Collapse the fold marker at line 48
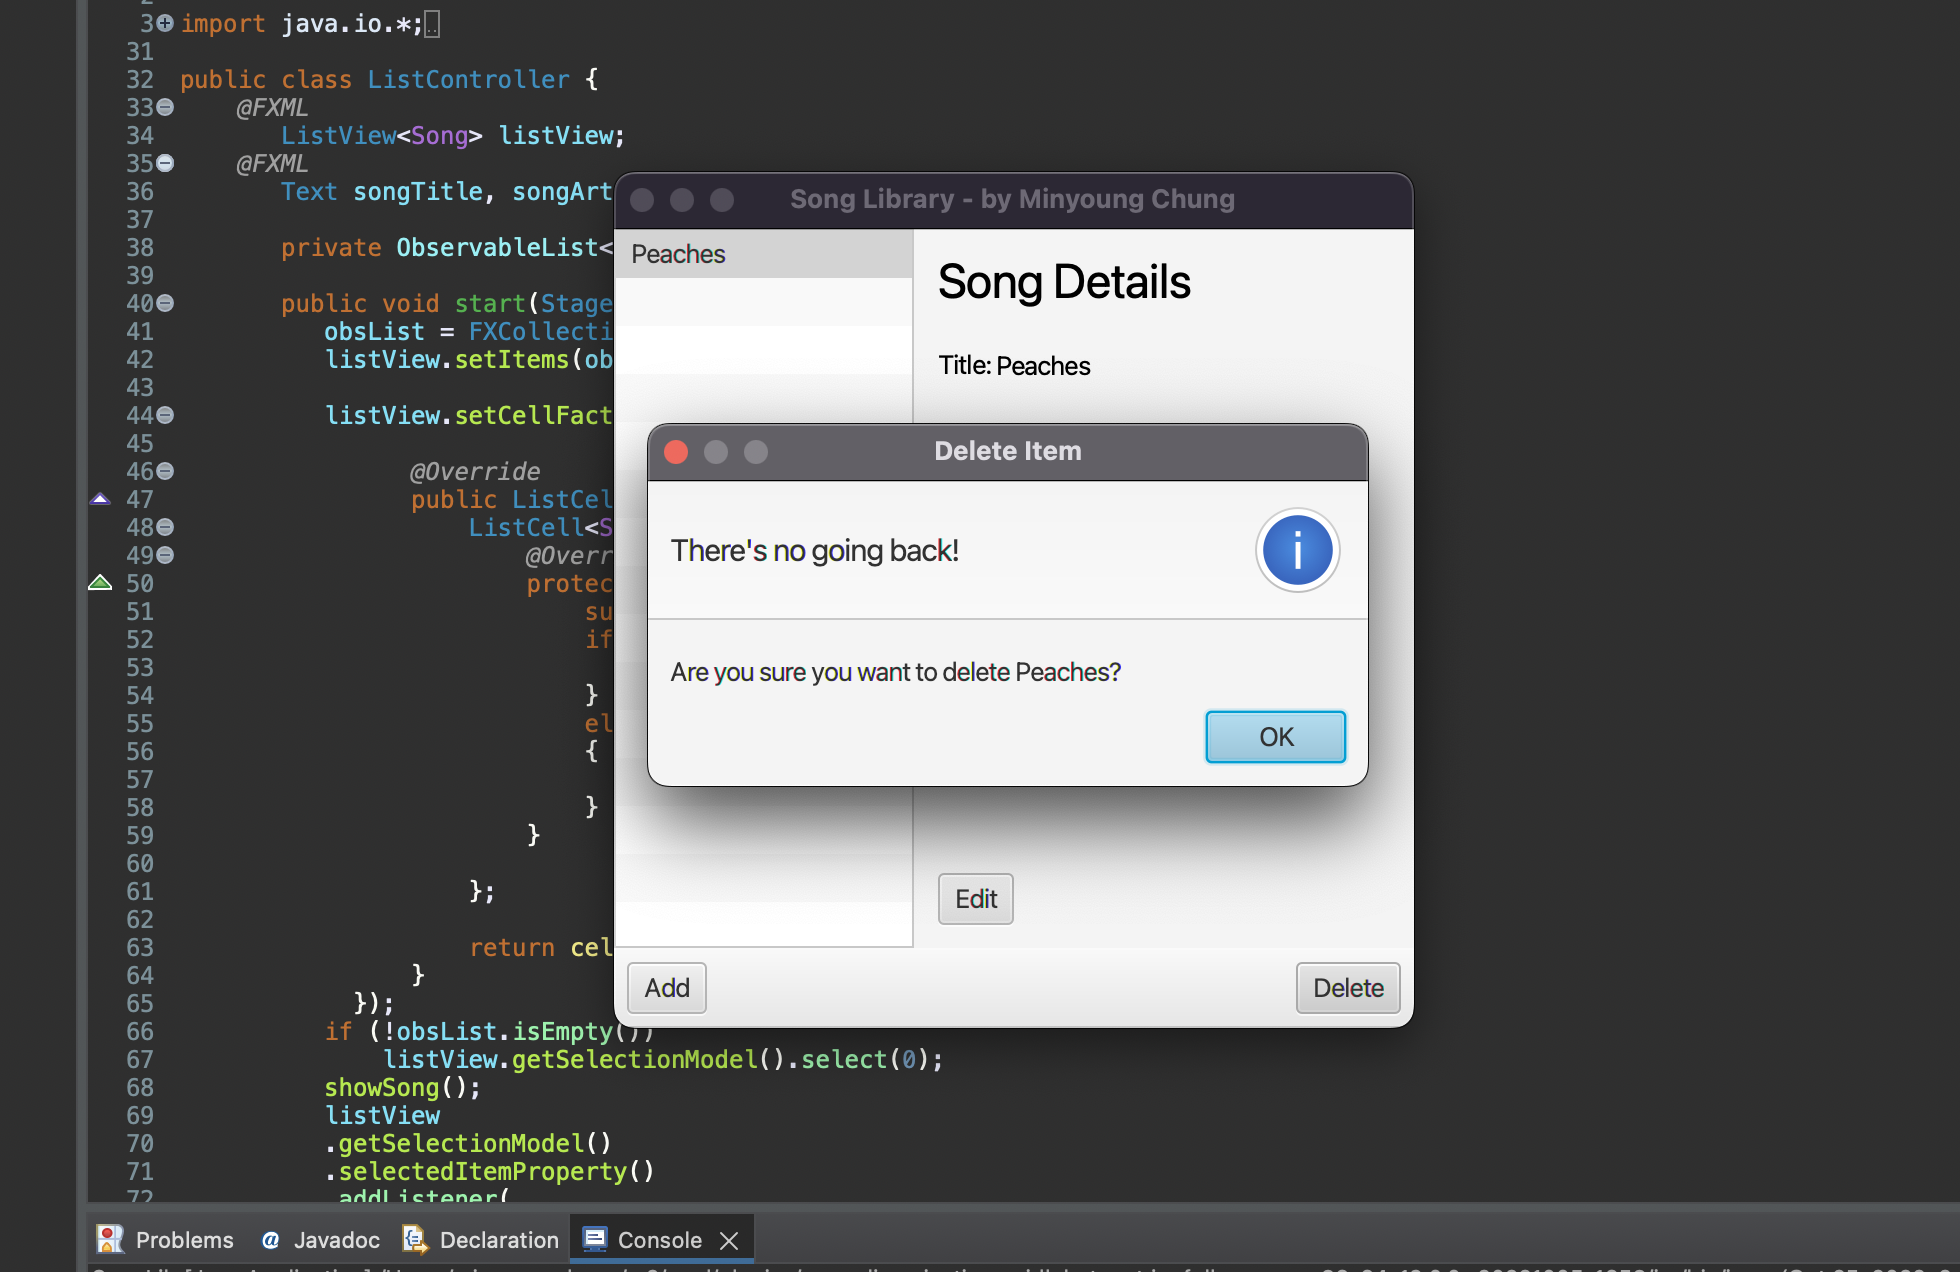Image resolution: width=1960 pixels, height=1272 pixels. [x=165, y=527]
